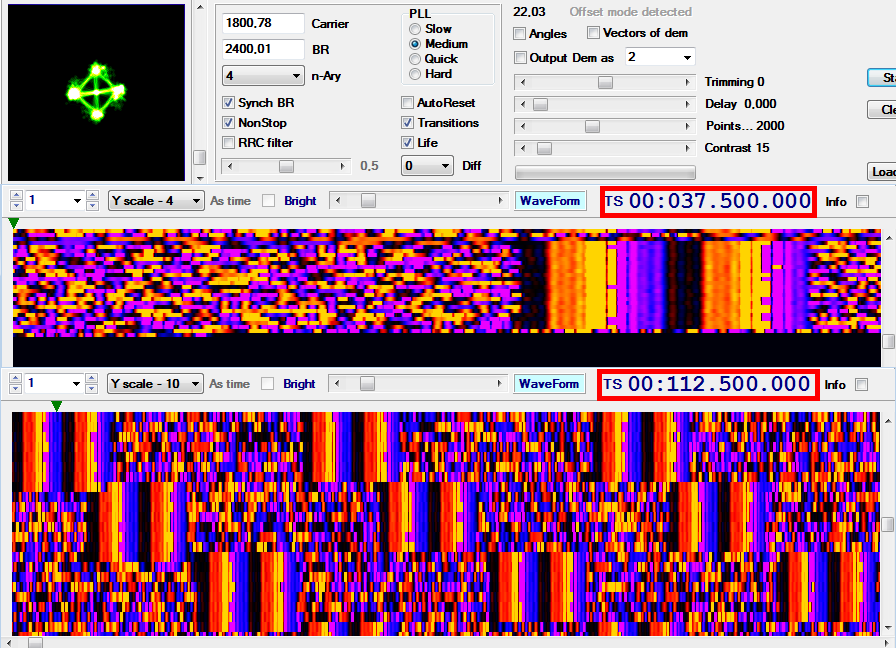The height and width of the screenshot is (648, 896).
Task: Enable the Angles checkbox
Action: point(519,33)
